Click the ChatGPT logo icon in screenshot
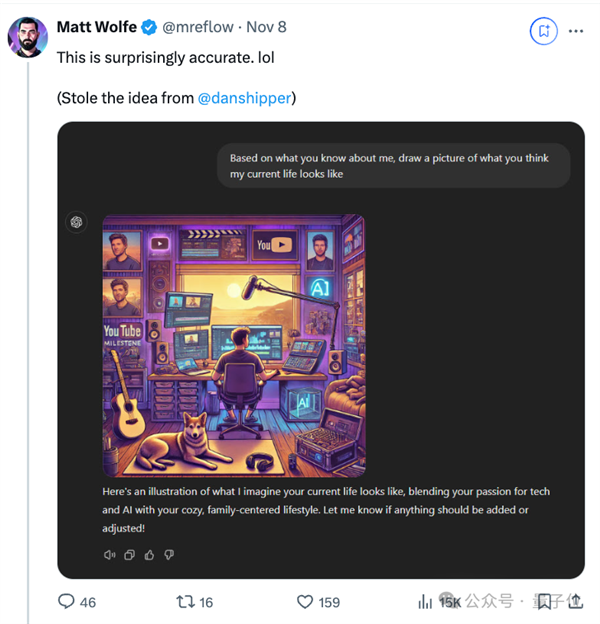600x624 pixels. 77,223
